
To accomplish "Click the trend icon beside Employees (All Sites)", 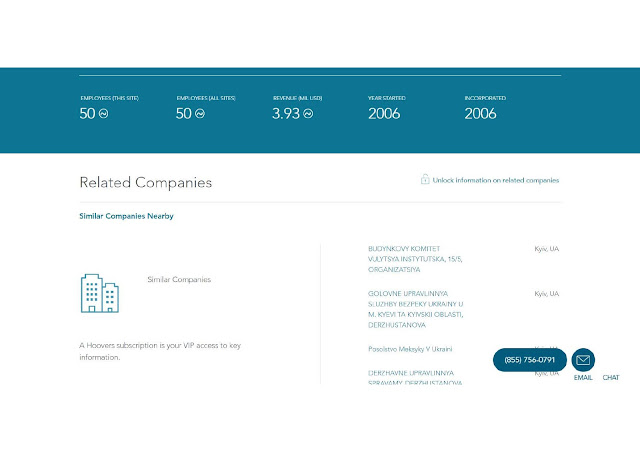I will [x=200, y=114].
